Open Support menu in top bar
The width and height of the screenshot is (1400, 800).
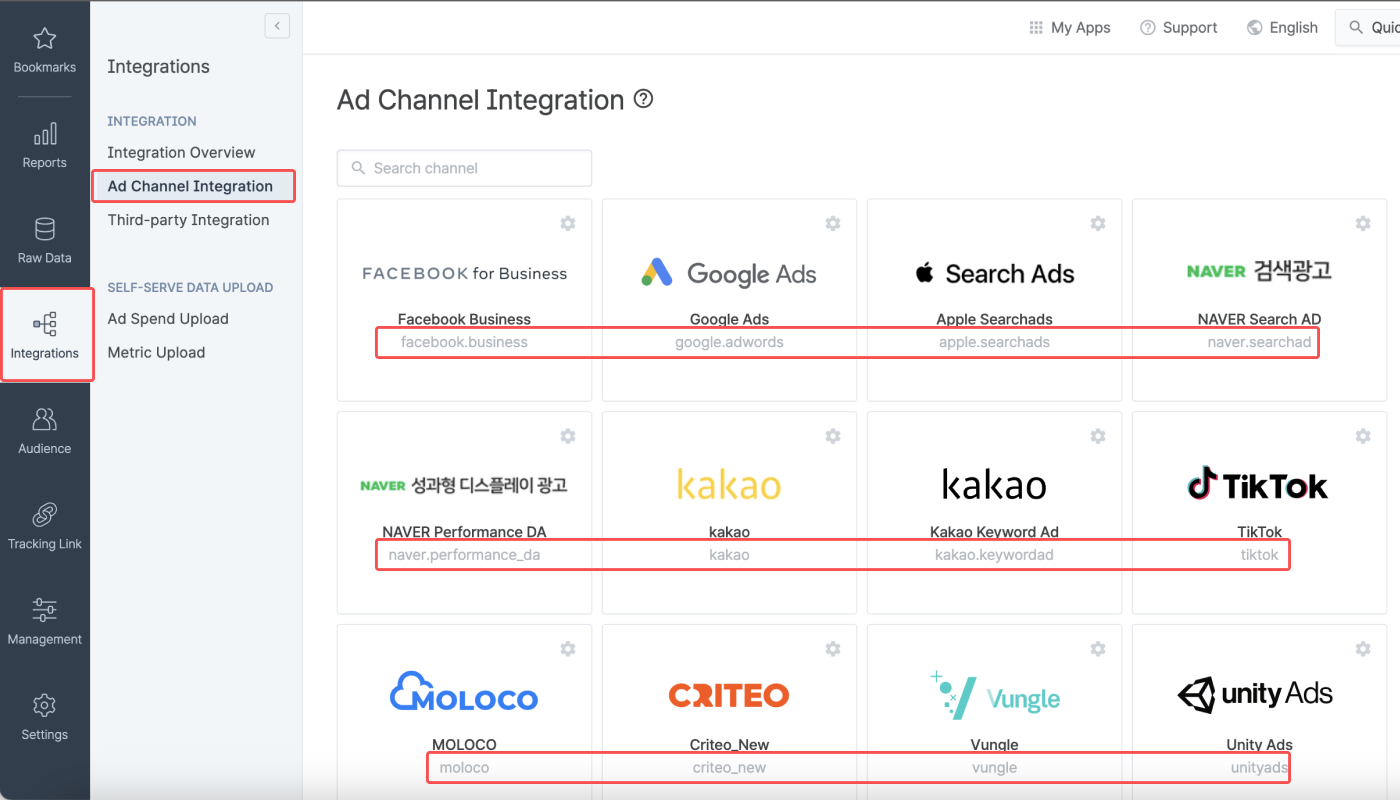1179,27
